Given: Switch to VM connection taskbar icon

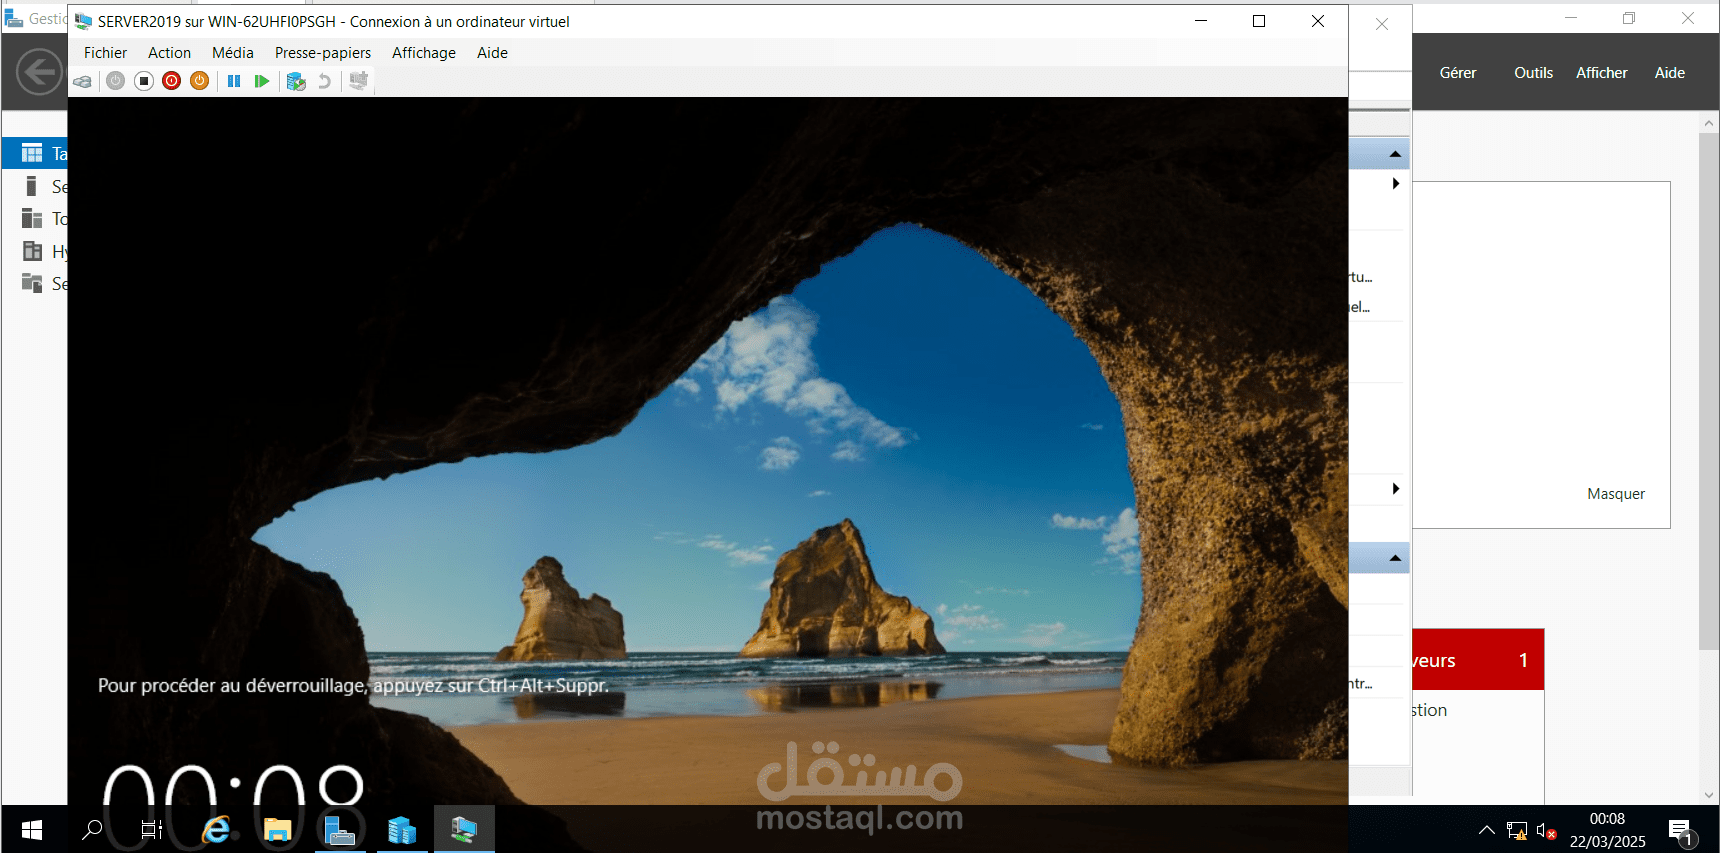Looking at the screenshot, I should pyautogui.click(x=464, y=830).
